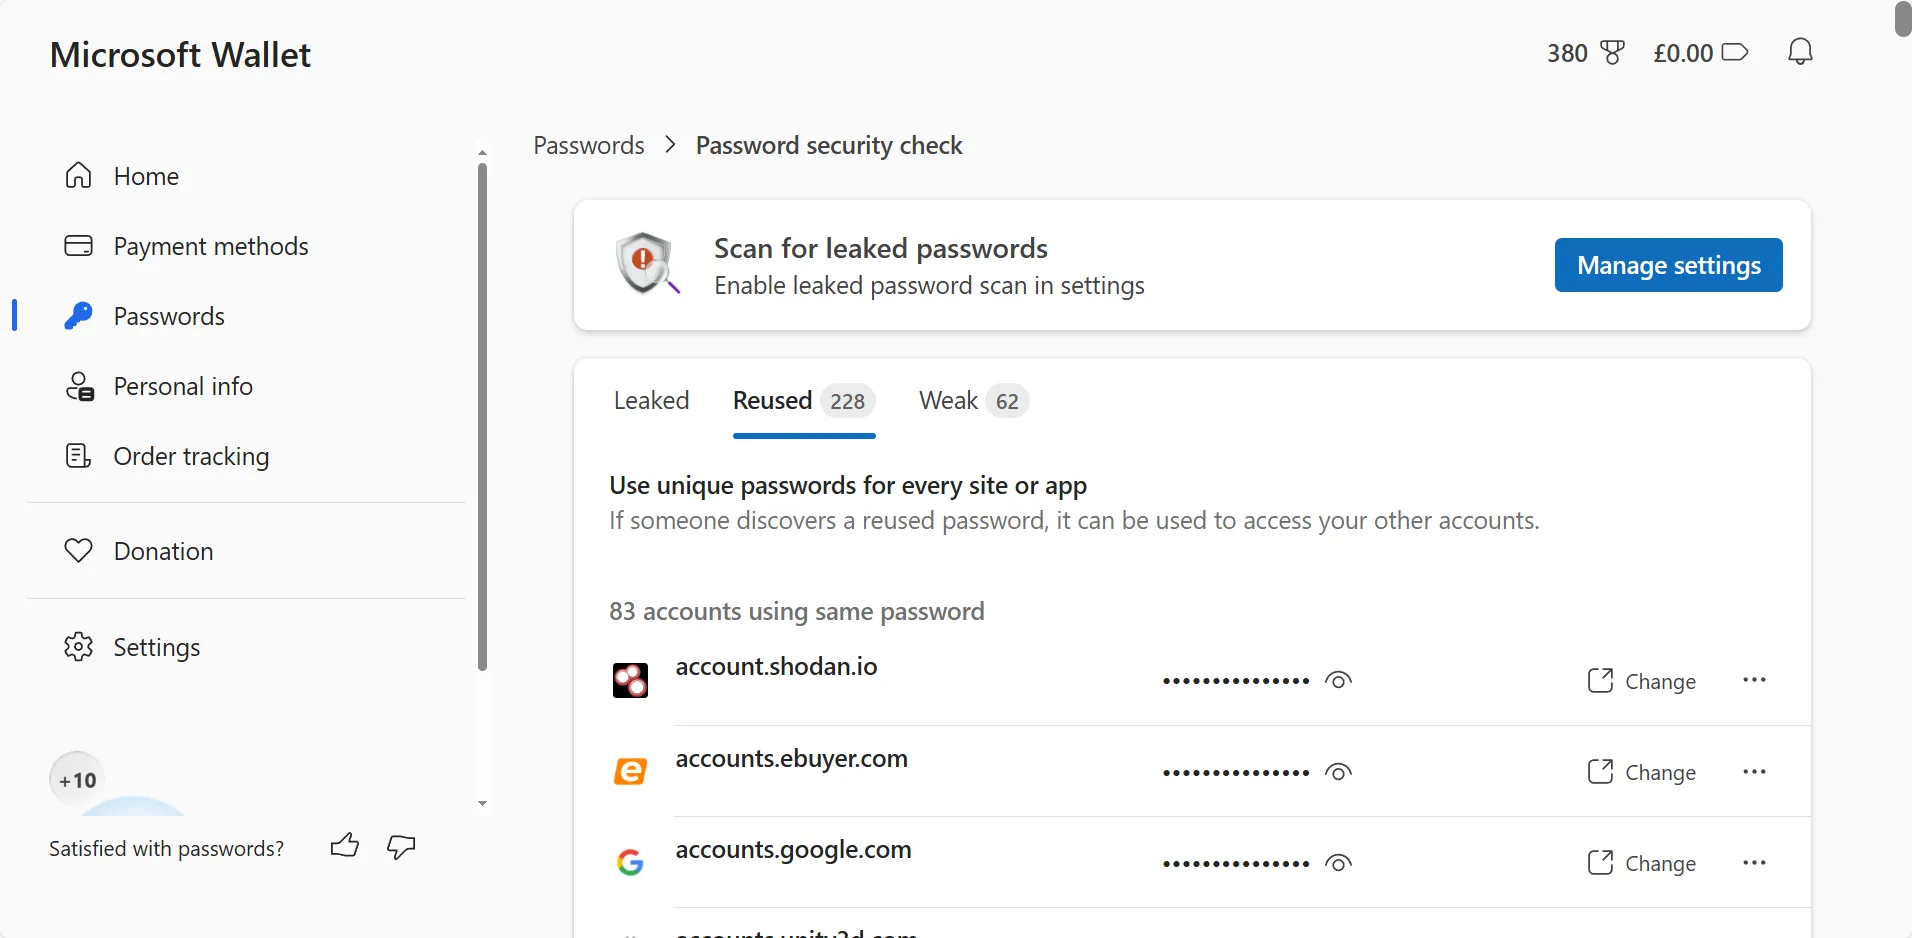Expand the Passwords breadcrumb chevron
Image resolution: width=1912 pixels, height=938 pixels.
pos(668,144)
